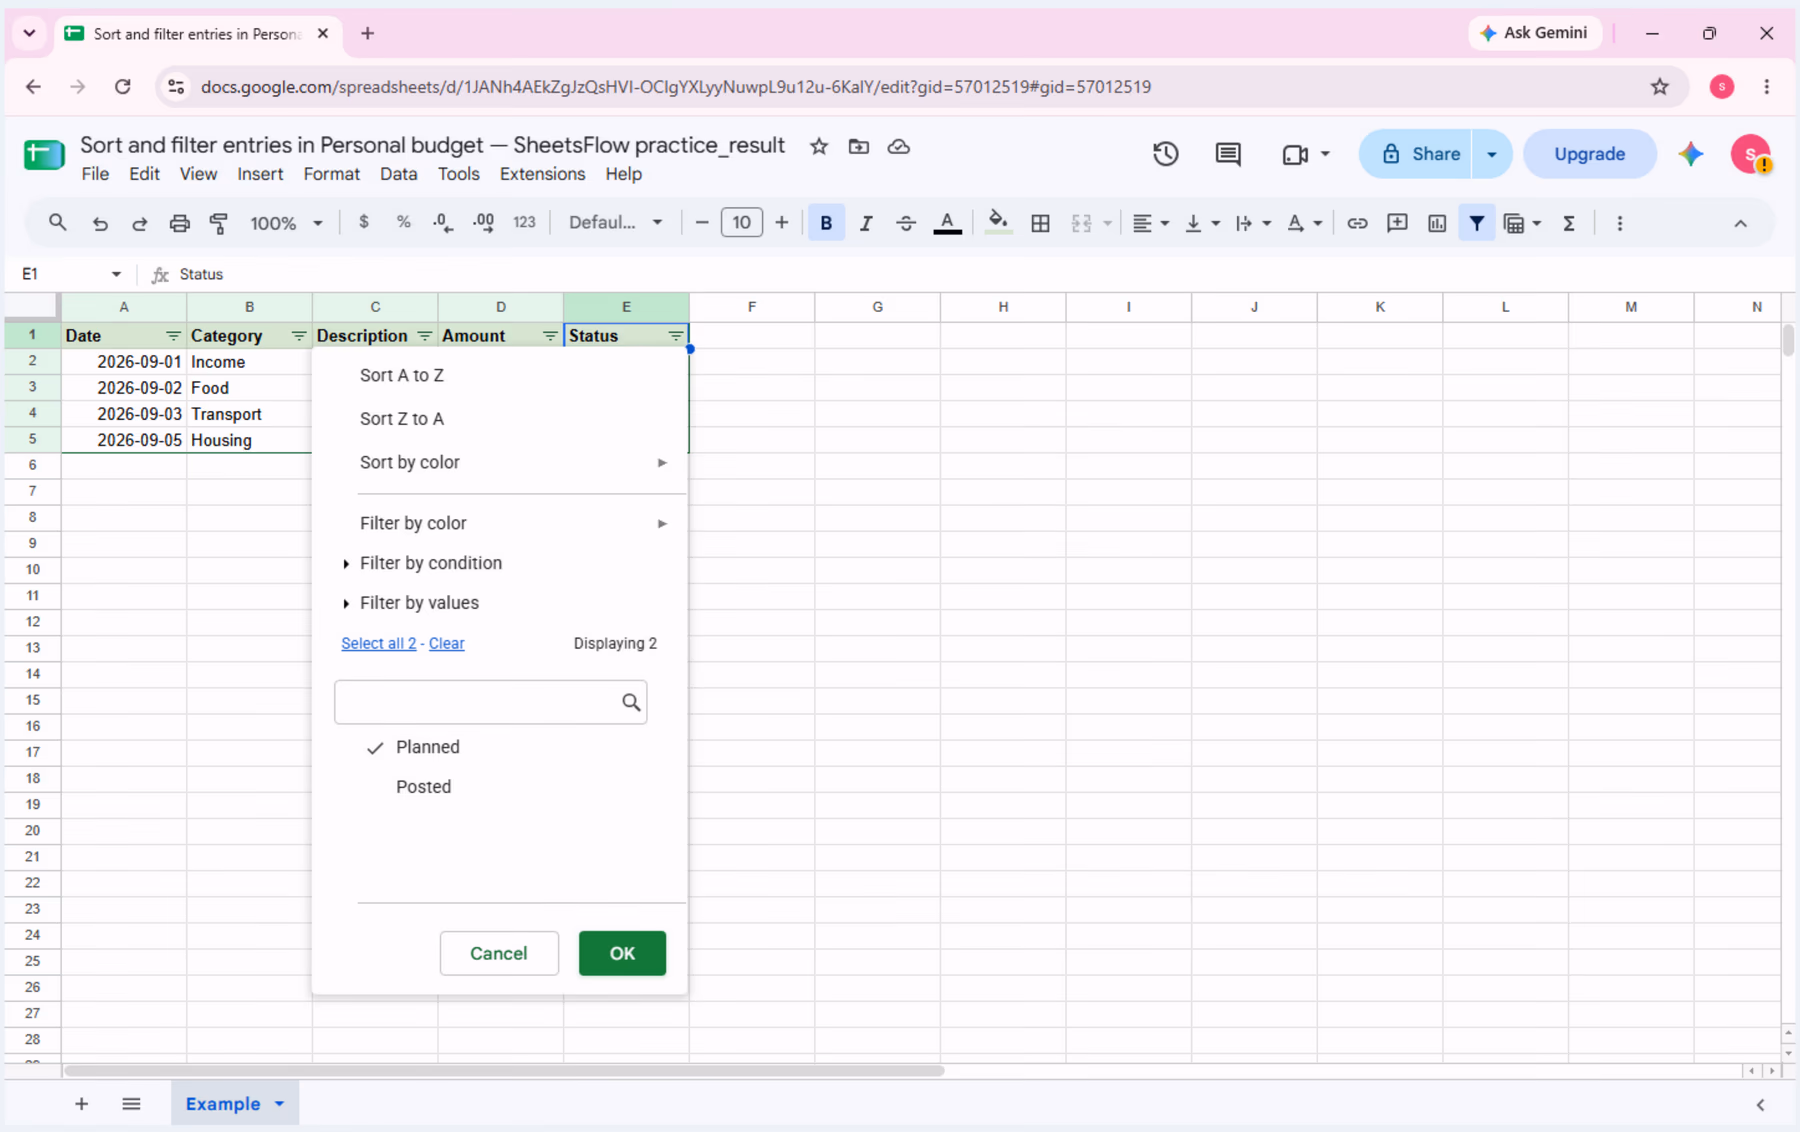Open the Share options dropdown arrow

[x=1492, y=154]
